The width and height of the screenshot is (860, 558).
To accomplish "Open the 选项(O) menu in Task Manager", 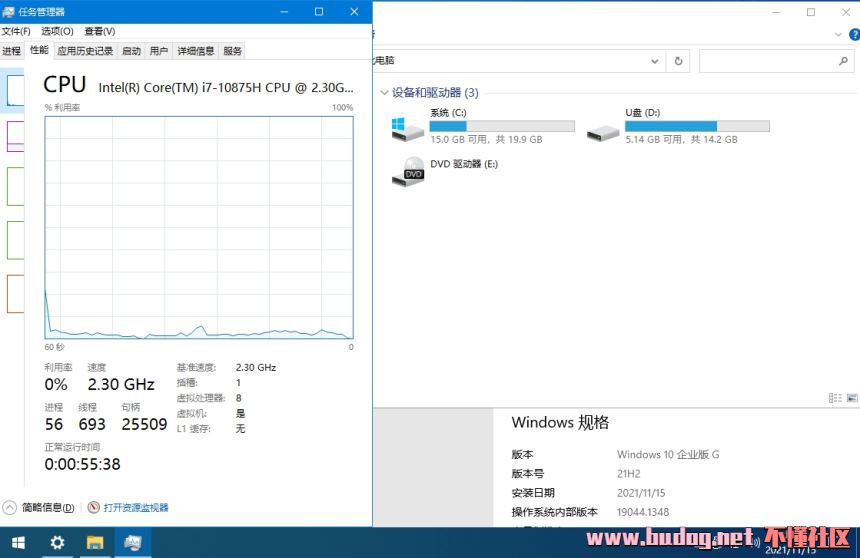I will (x=58, y=31).
